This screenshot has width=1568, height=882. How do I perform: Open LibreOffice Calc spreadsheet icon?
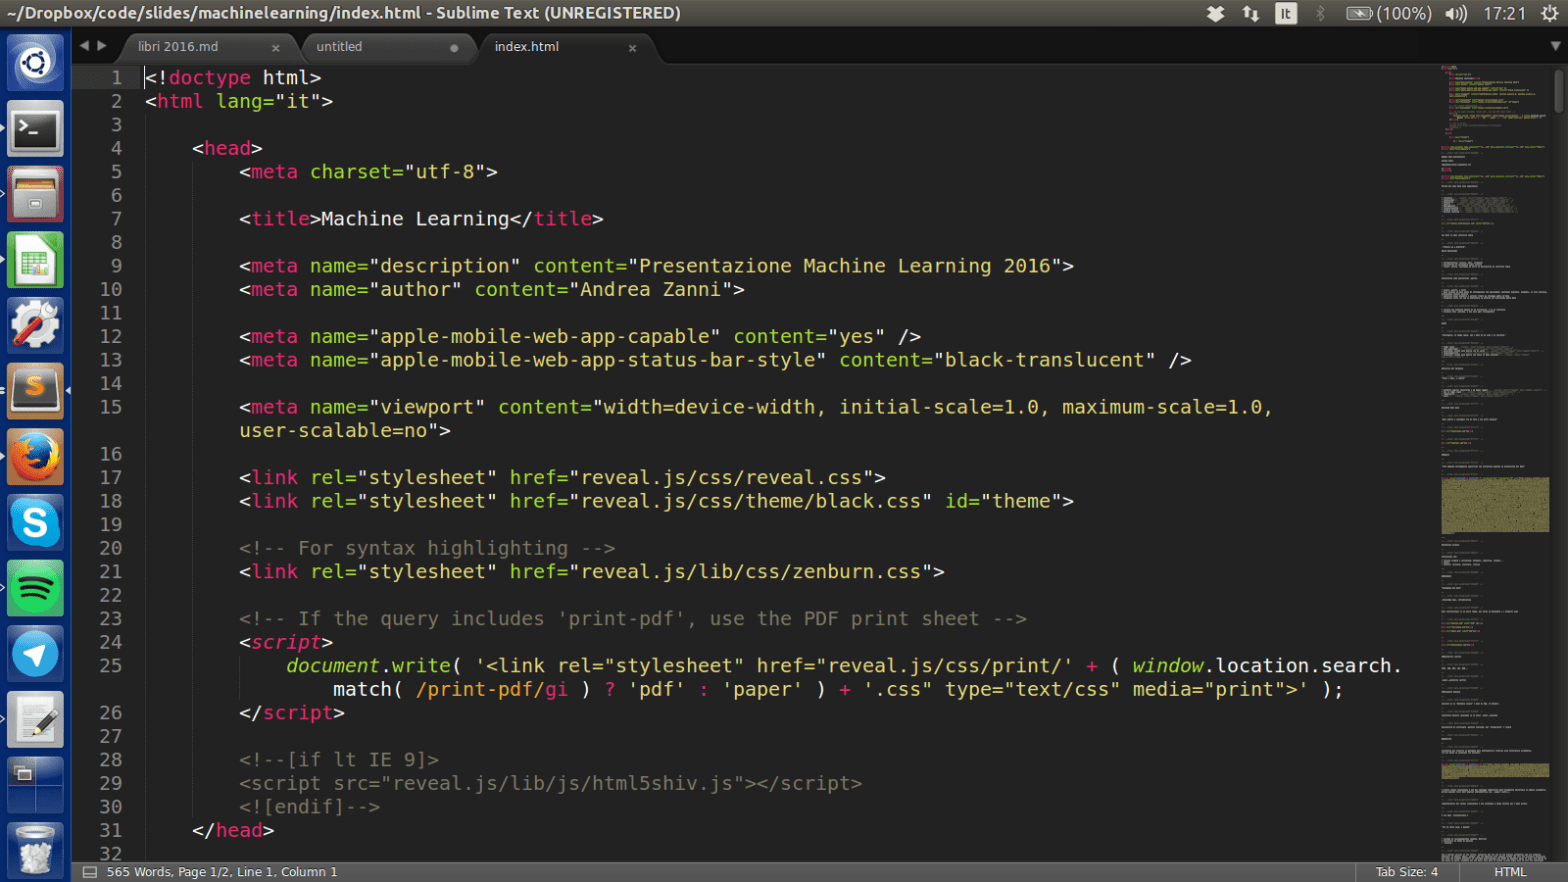pyautogui.click(x=35, y=261)
